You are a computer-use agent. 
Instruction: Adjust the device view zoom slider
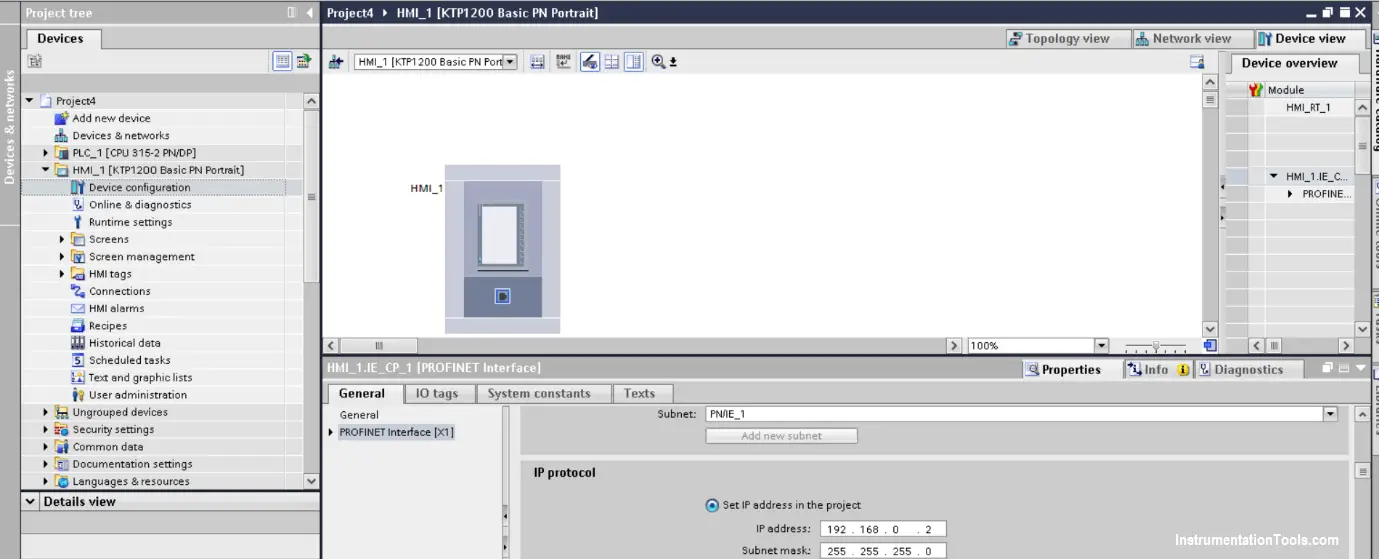(x=1156, y=347)
